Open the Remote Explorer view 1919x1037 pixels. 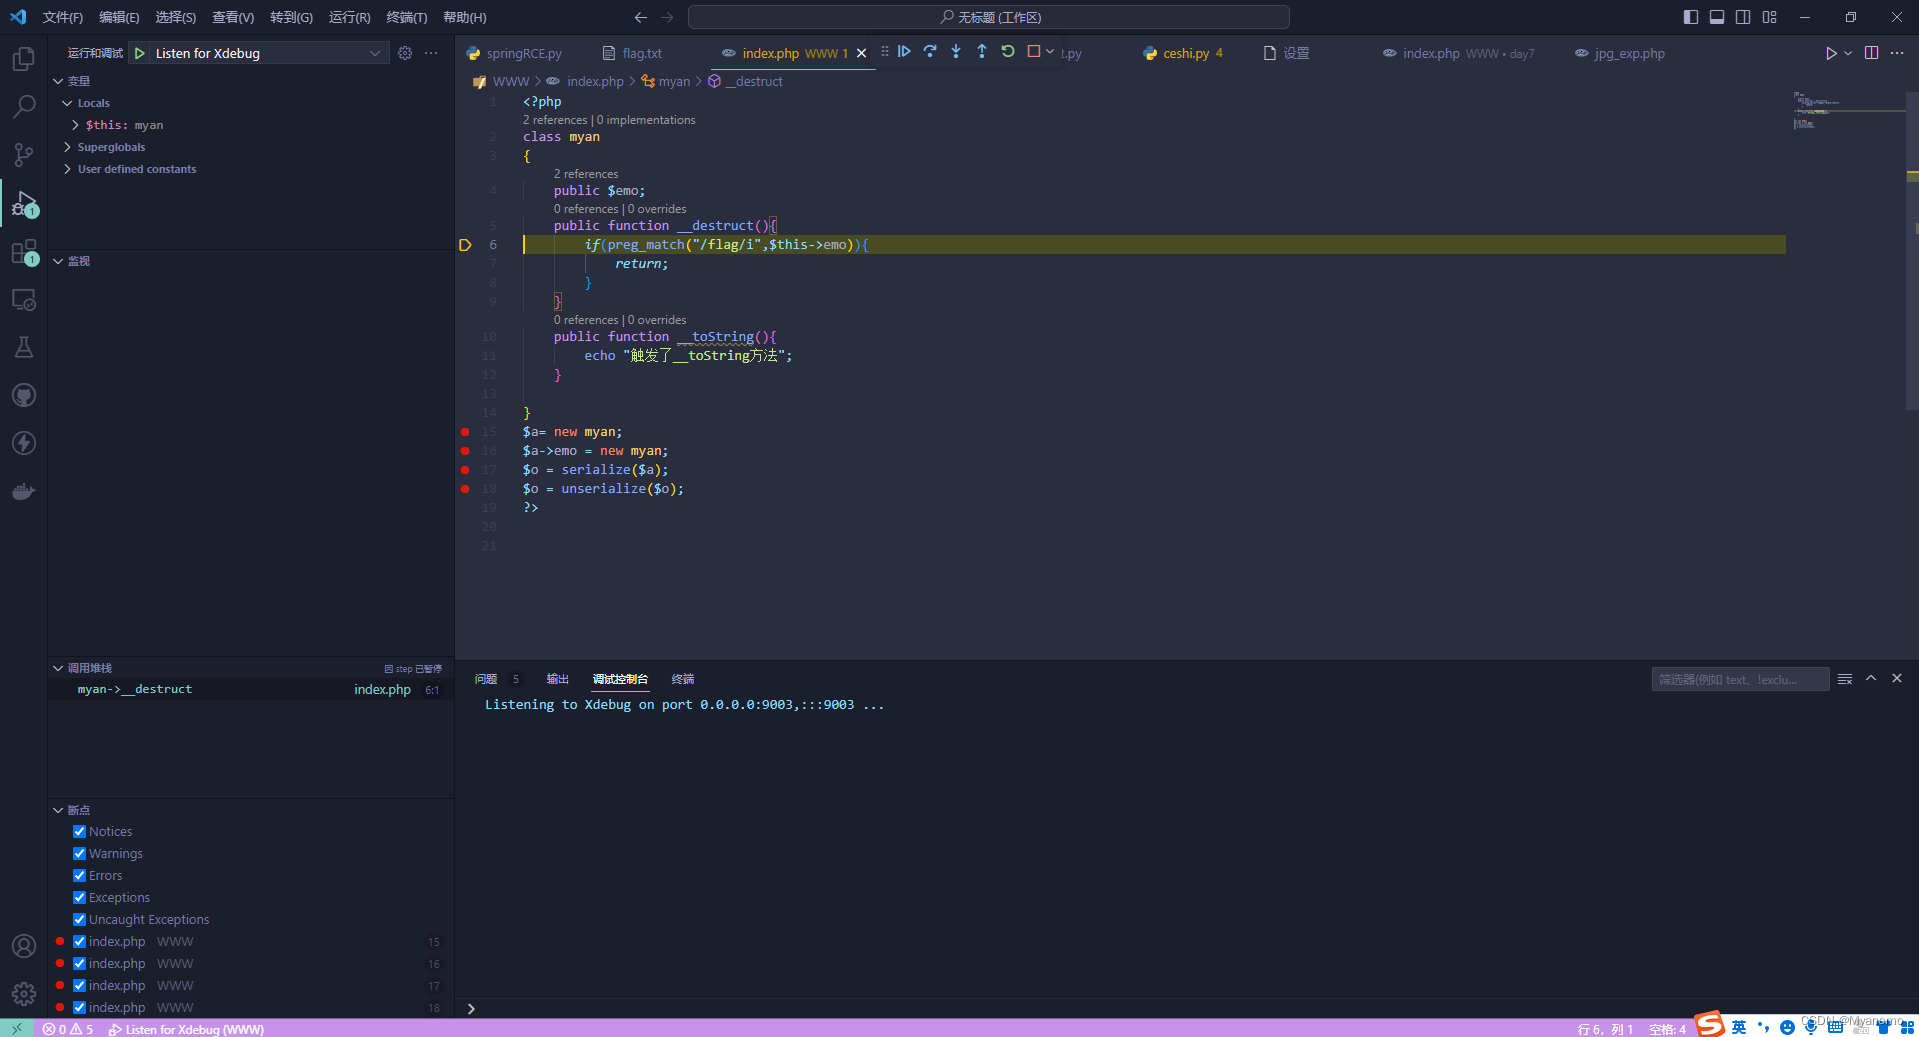(24, 299)
